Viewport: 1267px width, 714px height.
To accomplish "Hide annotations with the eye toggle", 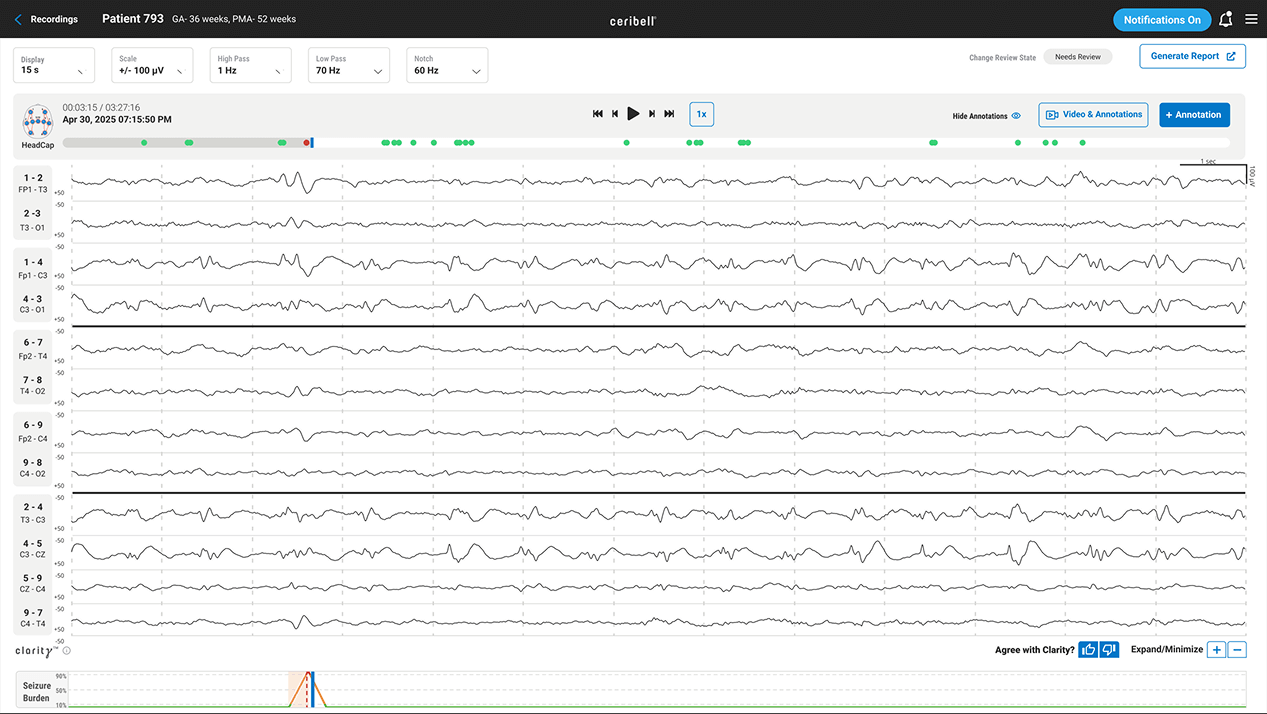I will [1016, 116].
